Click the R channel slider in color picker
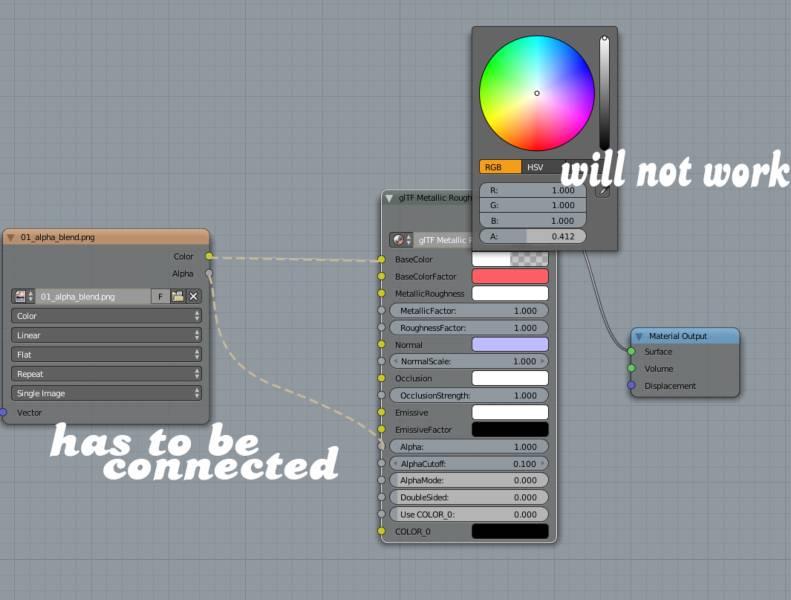The image size is (791, 600). pyautogui.click(x=533, y=190)
